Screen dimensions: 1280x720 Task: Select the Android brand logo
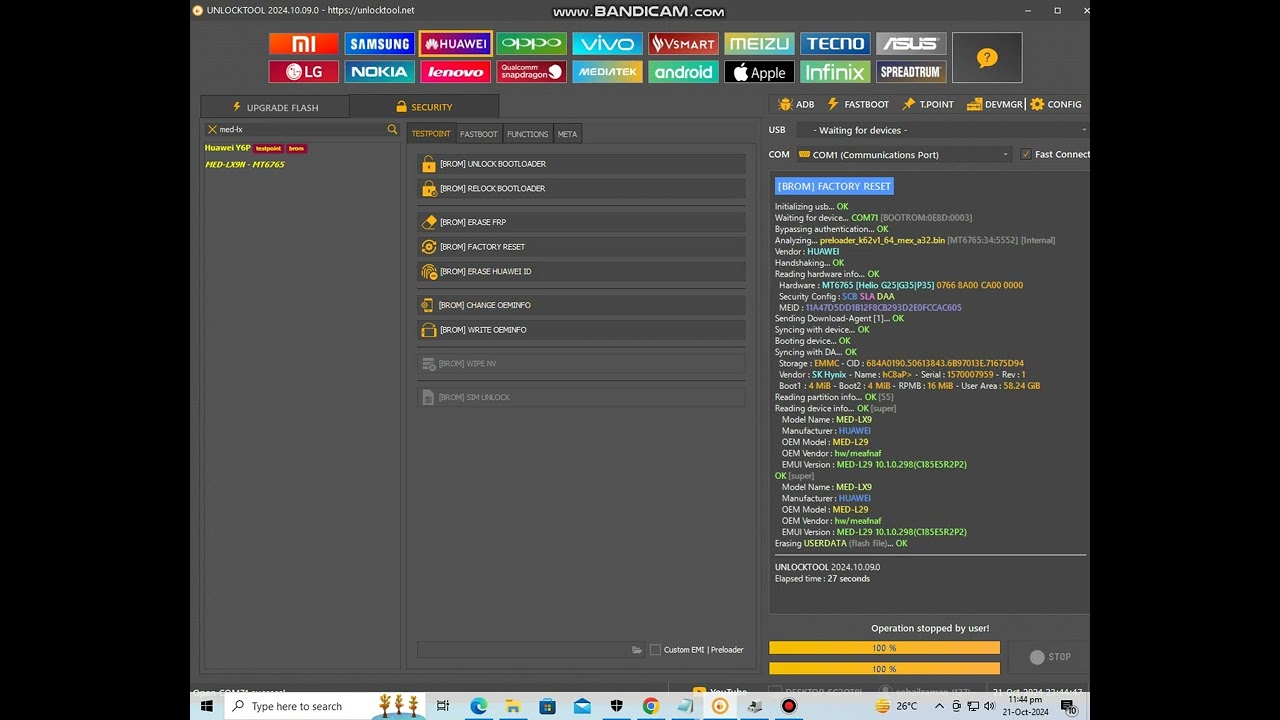pyautogui.click(x=684, y=72)
